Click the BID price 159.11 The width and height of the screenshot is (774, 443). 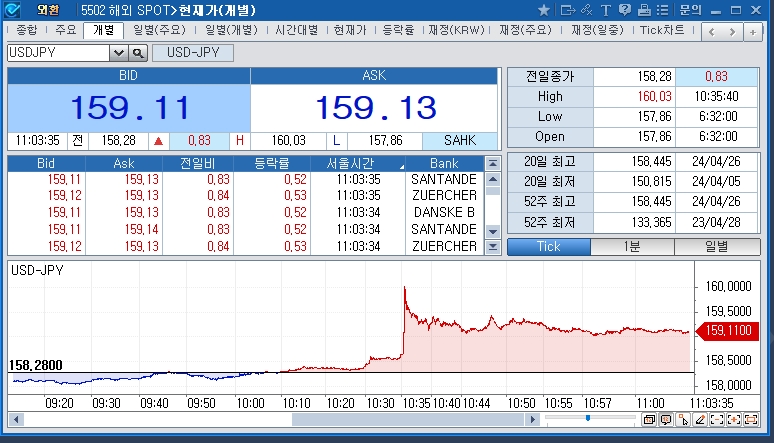[129, 108]
